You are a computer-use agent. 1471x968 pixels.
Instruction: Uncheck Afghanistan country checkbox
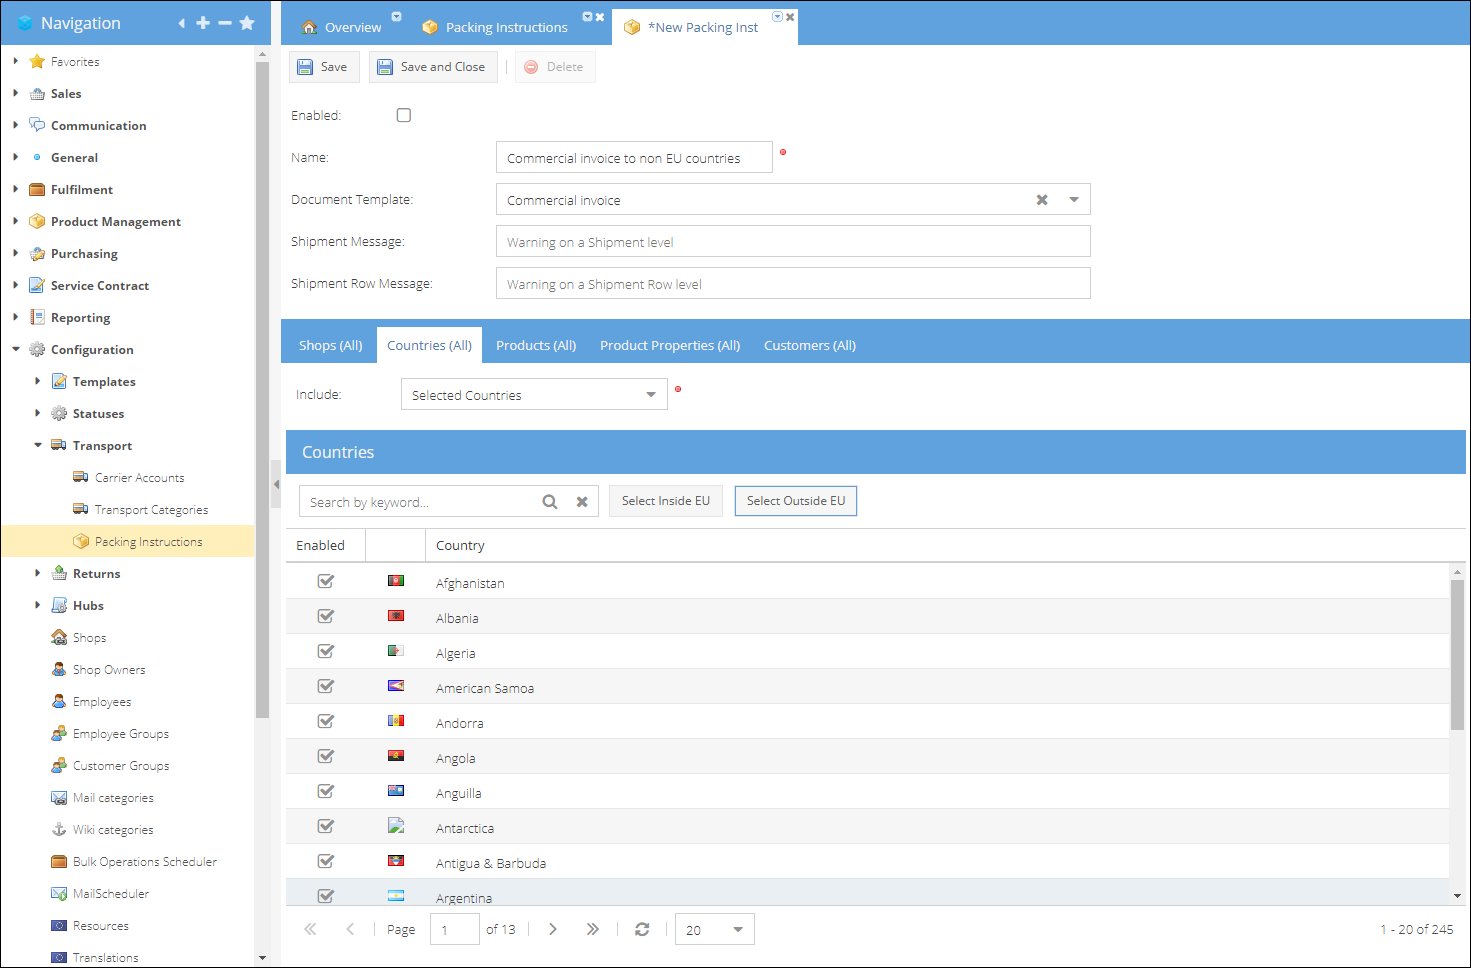(326, 581)
